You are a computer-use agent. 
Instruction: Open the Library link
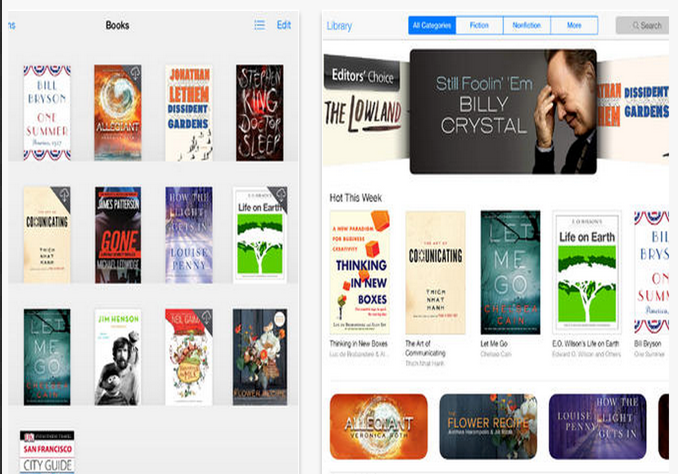point(339,26)
